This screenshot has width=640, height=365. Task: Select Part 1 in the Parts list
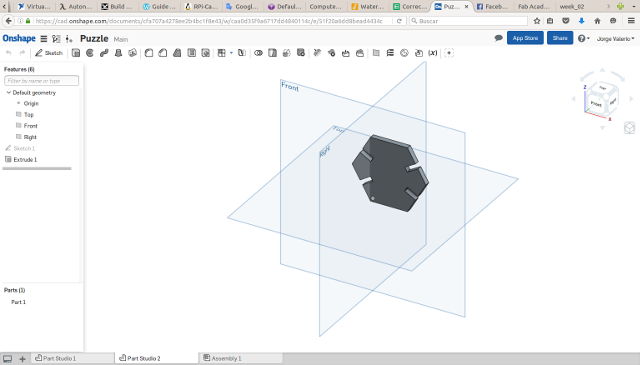coord(18,302)
